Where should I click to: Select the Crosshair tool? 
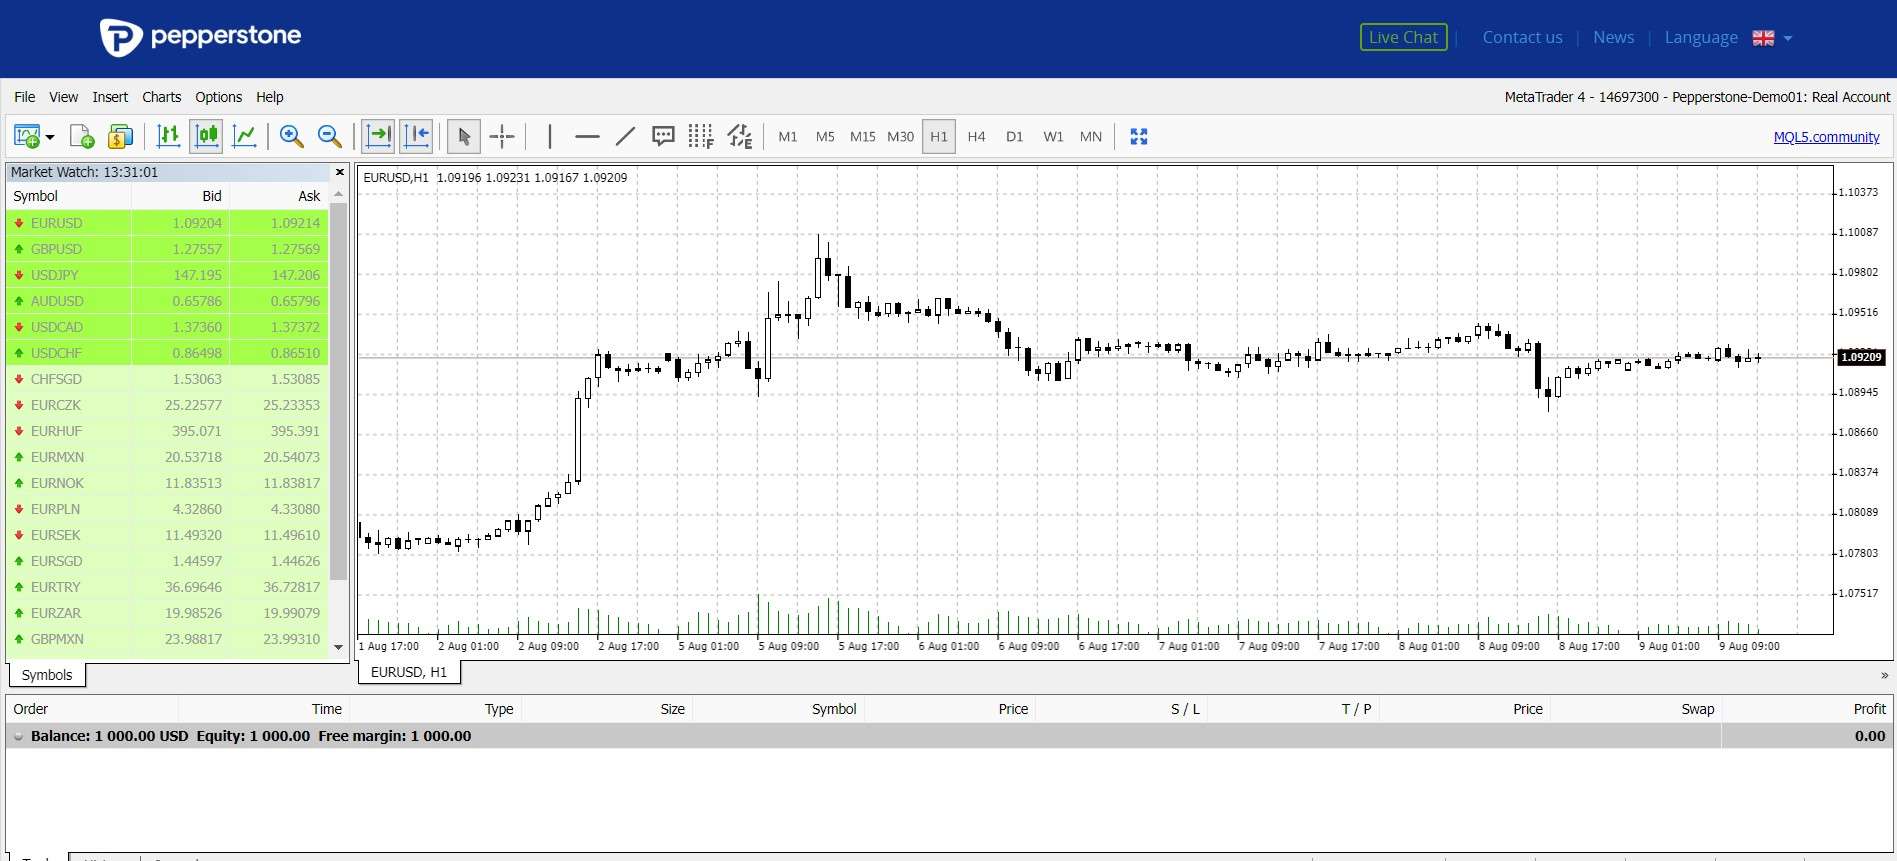(502, 136)
